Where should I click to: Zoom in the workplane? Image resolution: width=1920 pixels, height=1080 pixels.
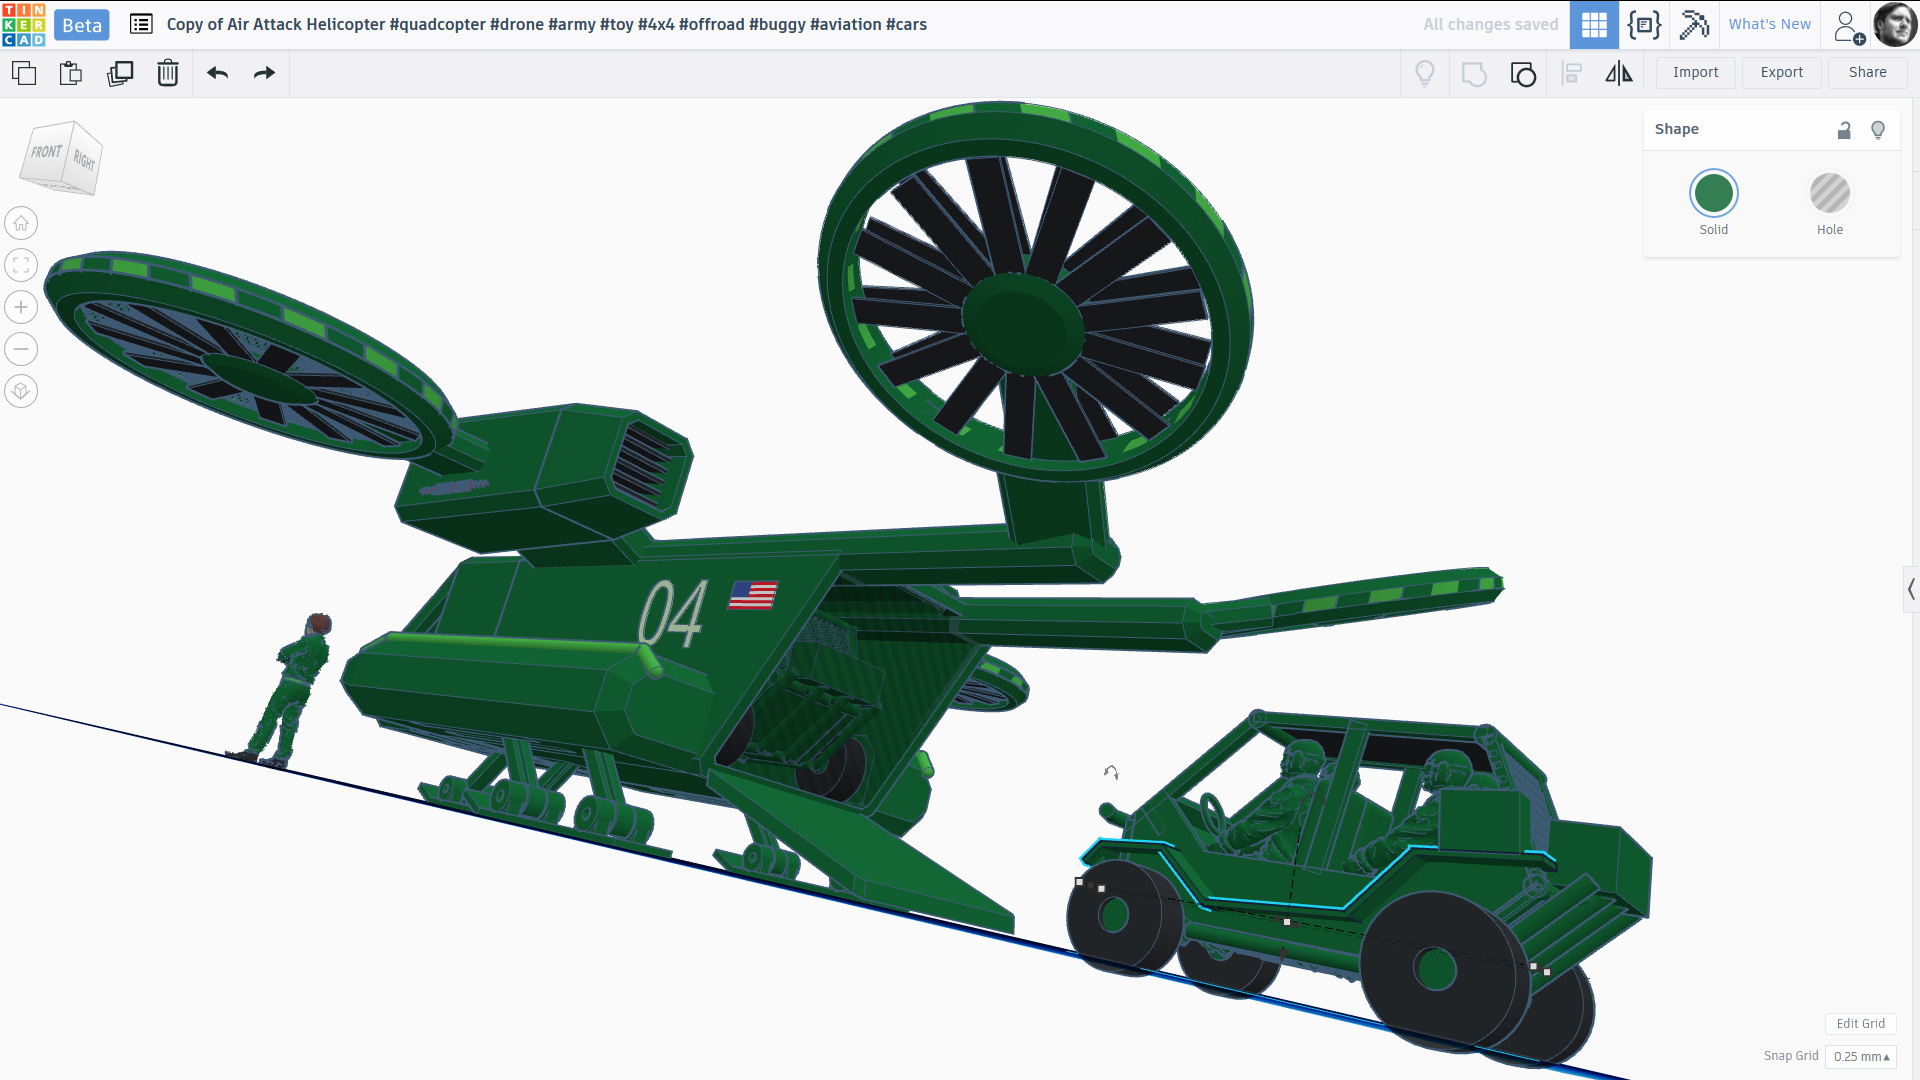pyautogui.click(x=21, y=307)
